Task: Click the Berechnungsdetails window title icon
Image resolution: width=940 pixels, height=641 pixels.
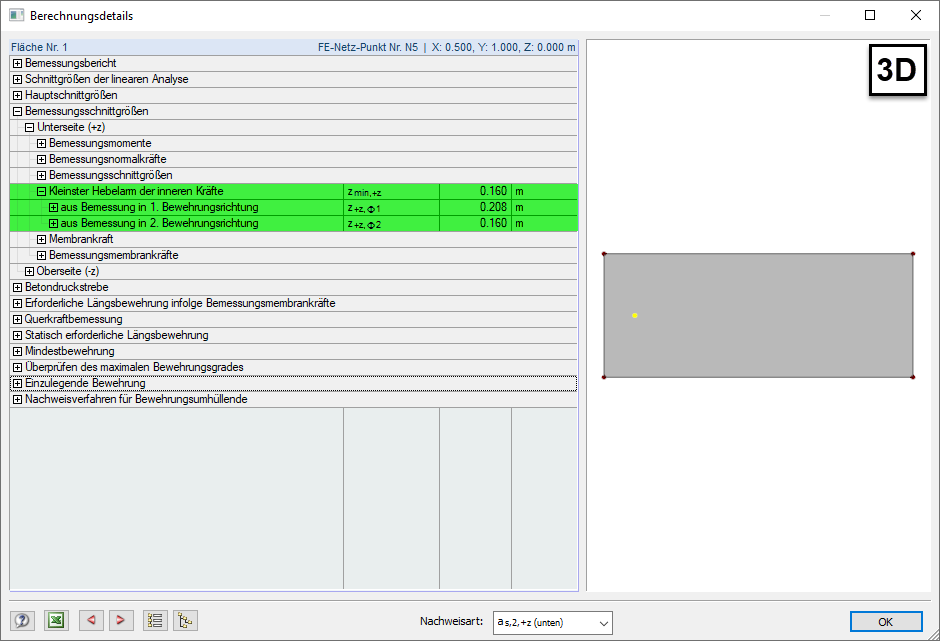Action: click(x=16, y=16)
